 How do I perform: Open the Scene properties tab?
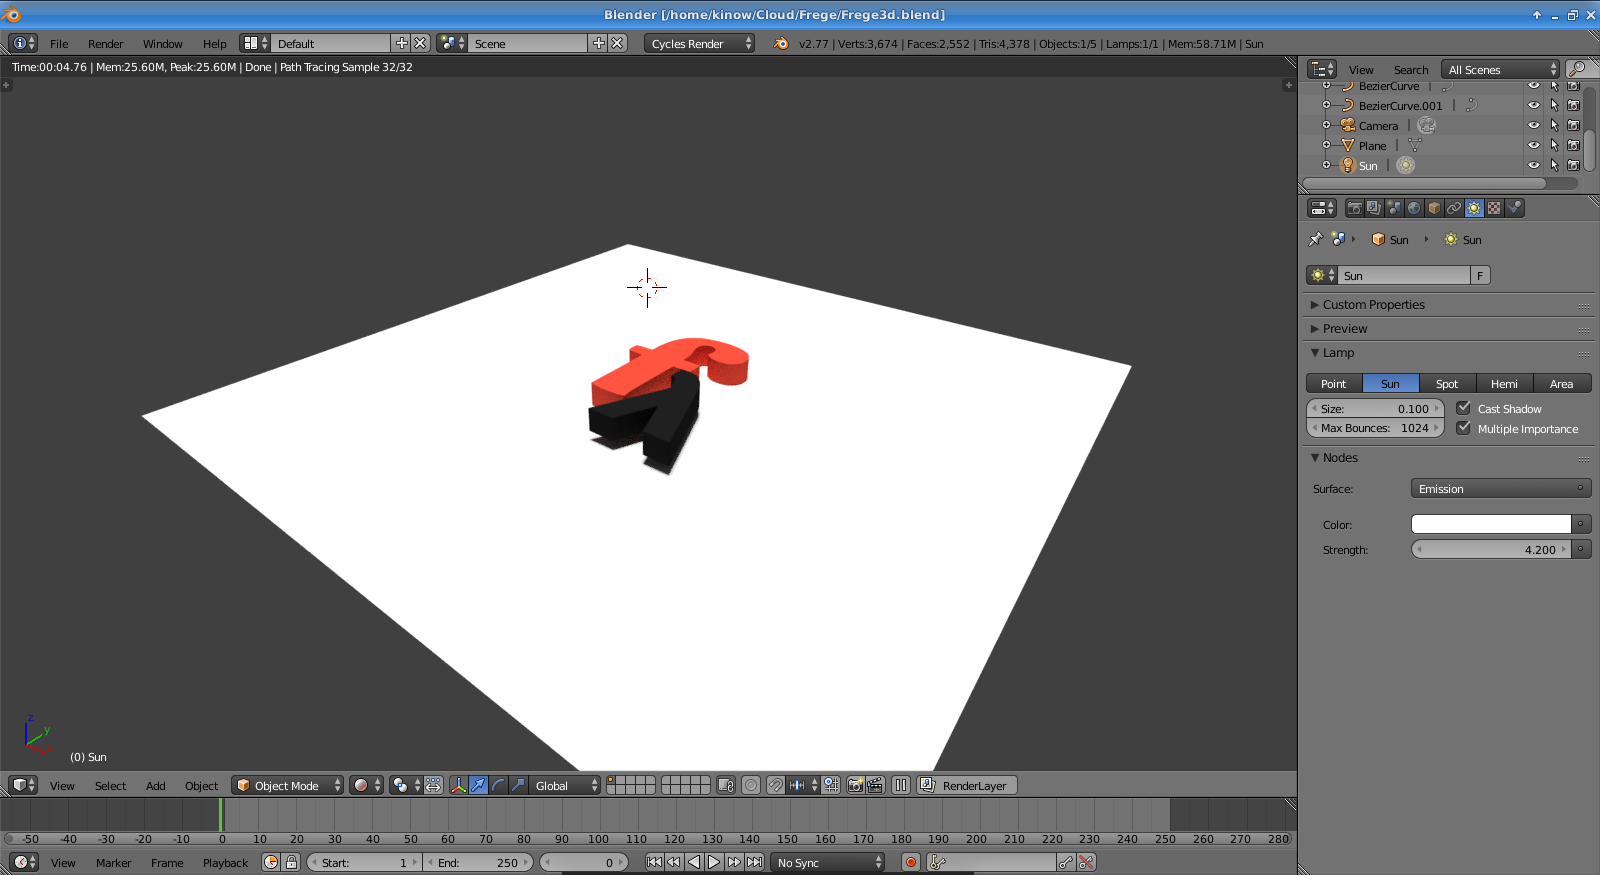pyautogui.click(x=1394, y=208)
